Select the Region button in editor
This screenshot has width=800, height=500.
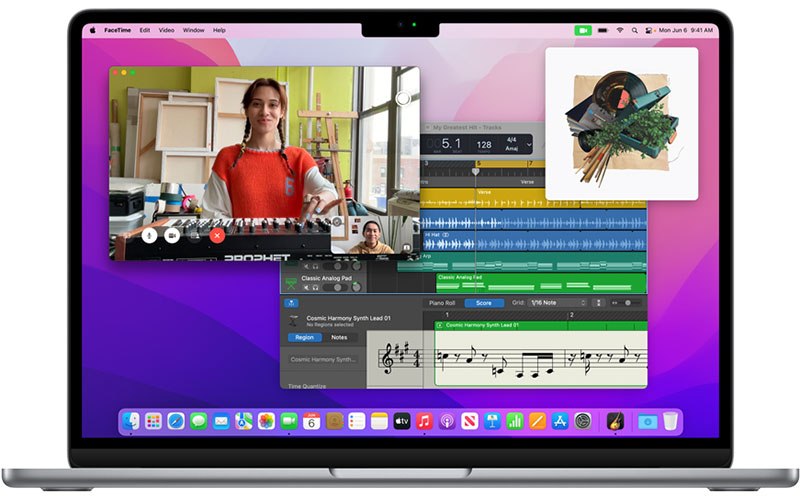pyautogui.click(x=304, y=337)
